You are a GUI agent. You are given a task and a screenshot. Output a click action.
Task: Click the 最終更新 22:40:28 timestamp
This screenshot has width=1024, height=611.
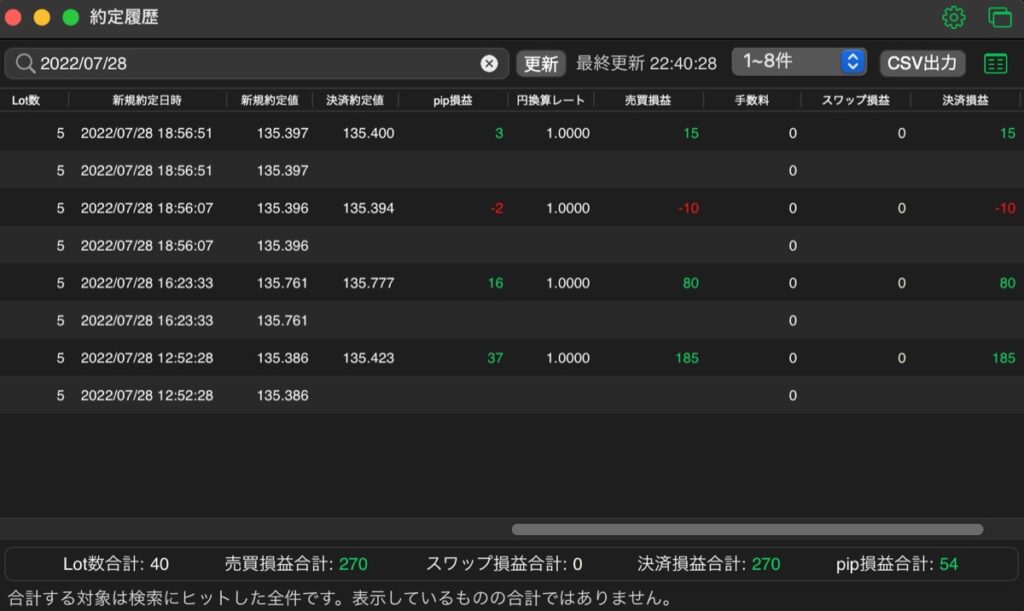pos(646,63)
